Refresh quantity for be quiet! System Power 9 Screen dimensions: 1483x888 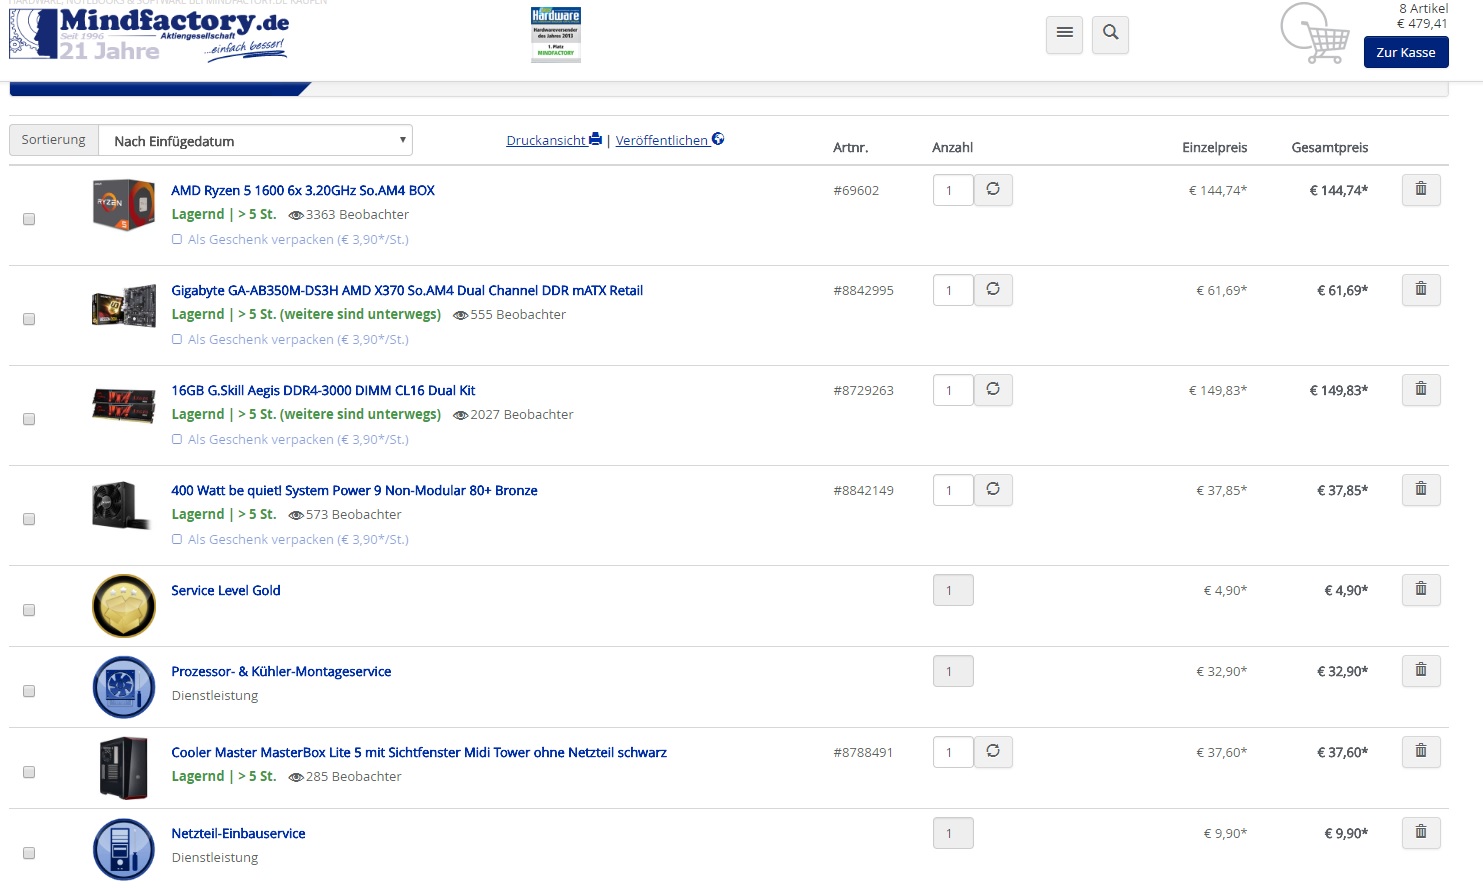993,489
